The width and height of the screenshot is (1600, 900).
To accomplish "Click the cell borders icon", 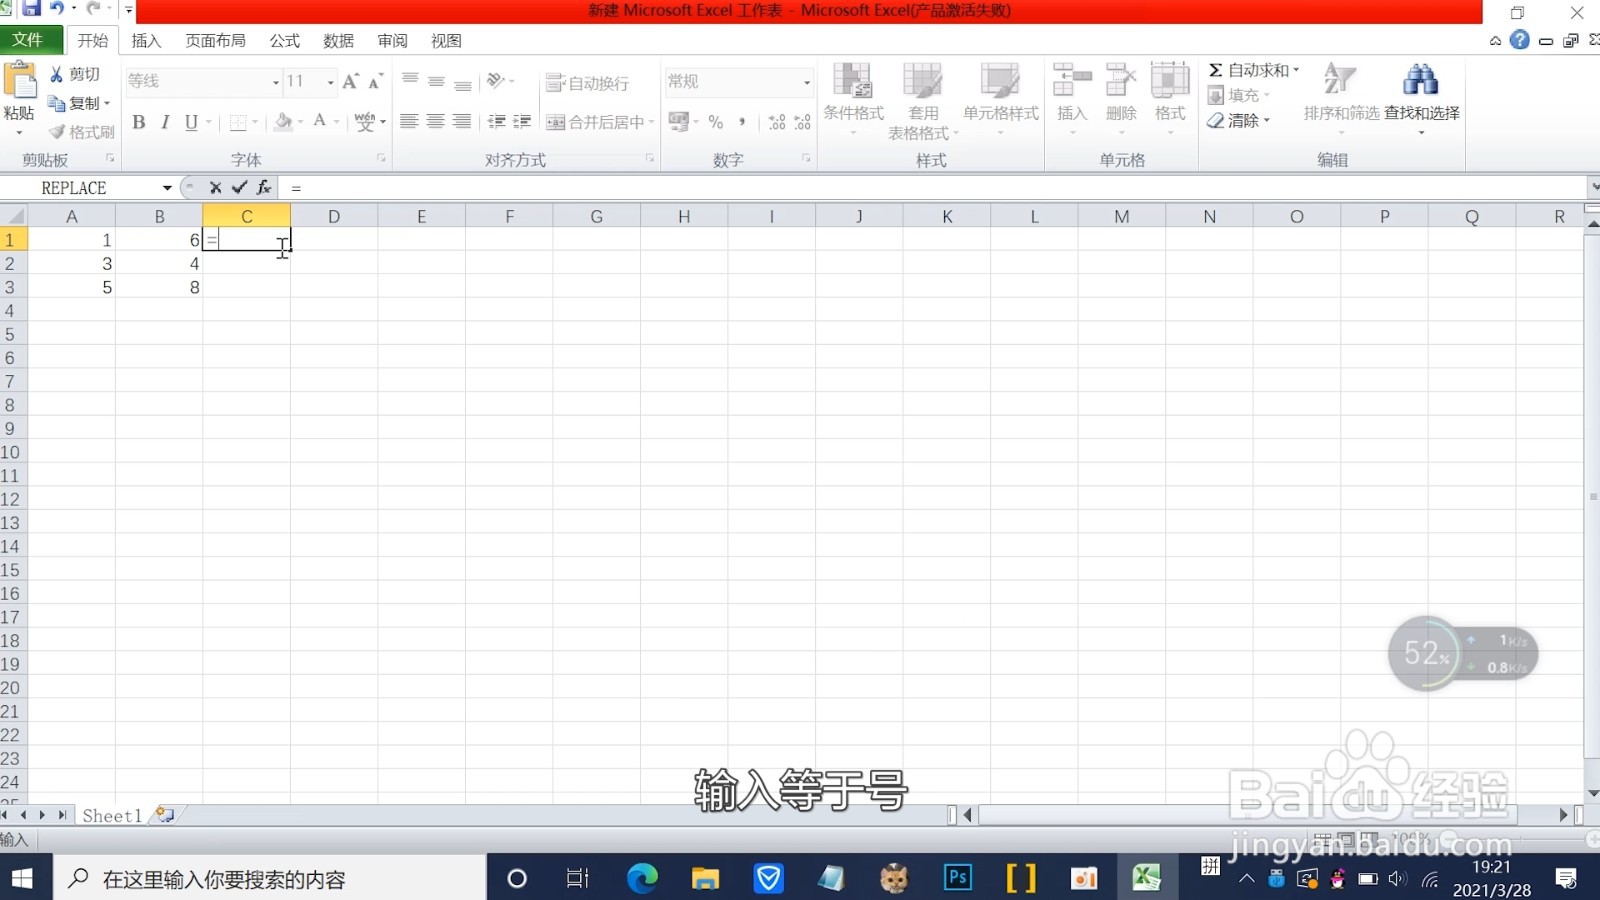I will tap(238, 122).
